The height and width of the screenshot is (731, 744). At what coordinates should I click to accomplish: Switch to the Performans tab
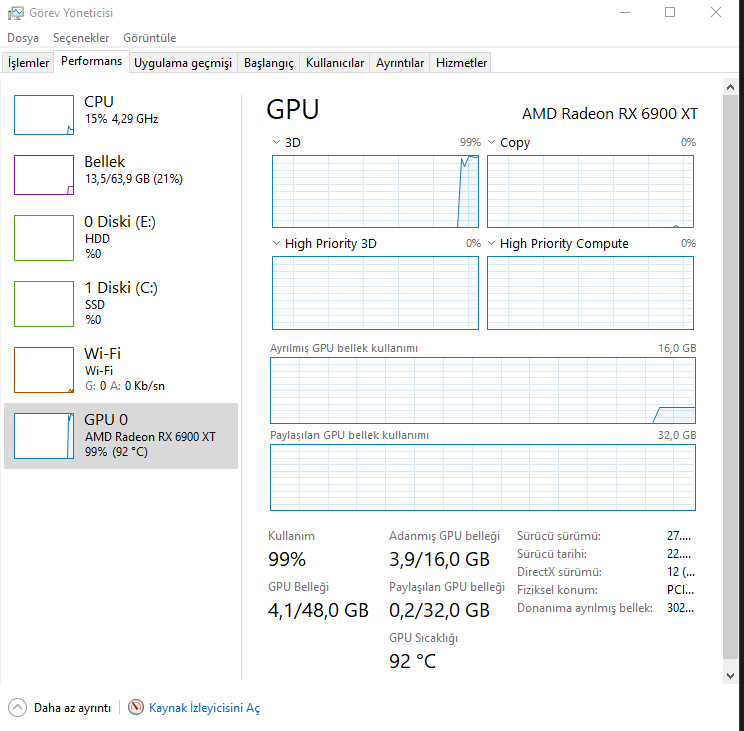tap(92, 62)
